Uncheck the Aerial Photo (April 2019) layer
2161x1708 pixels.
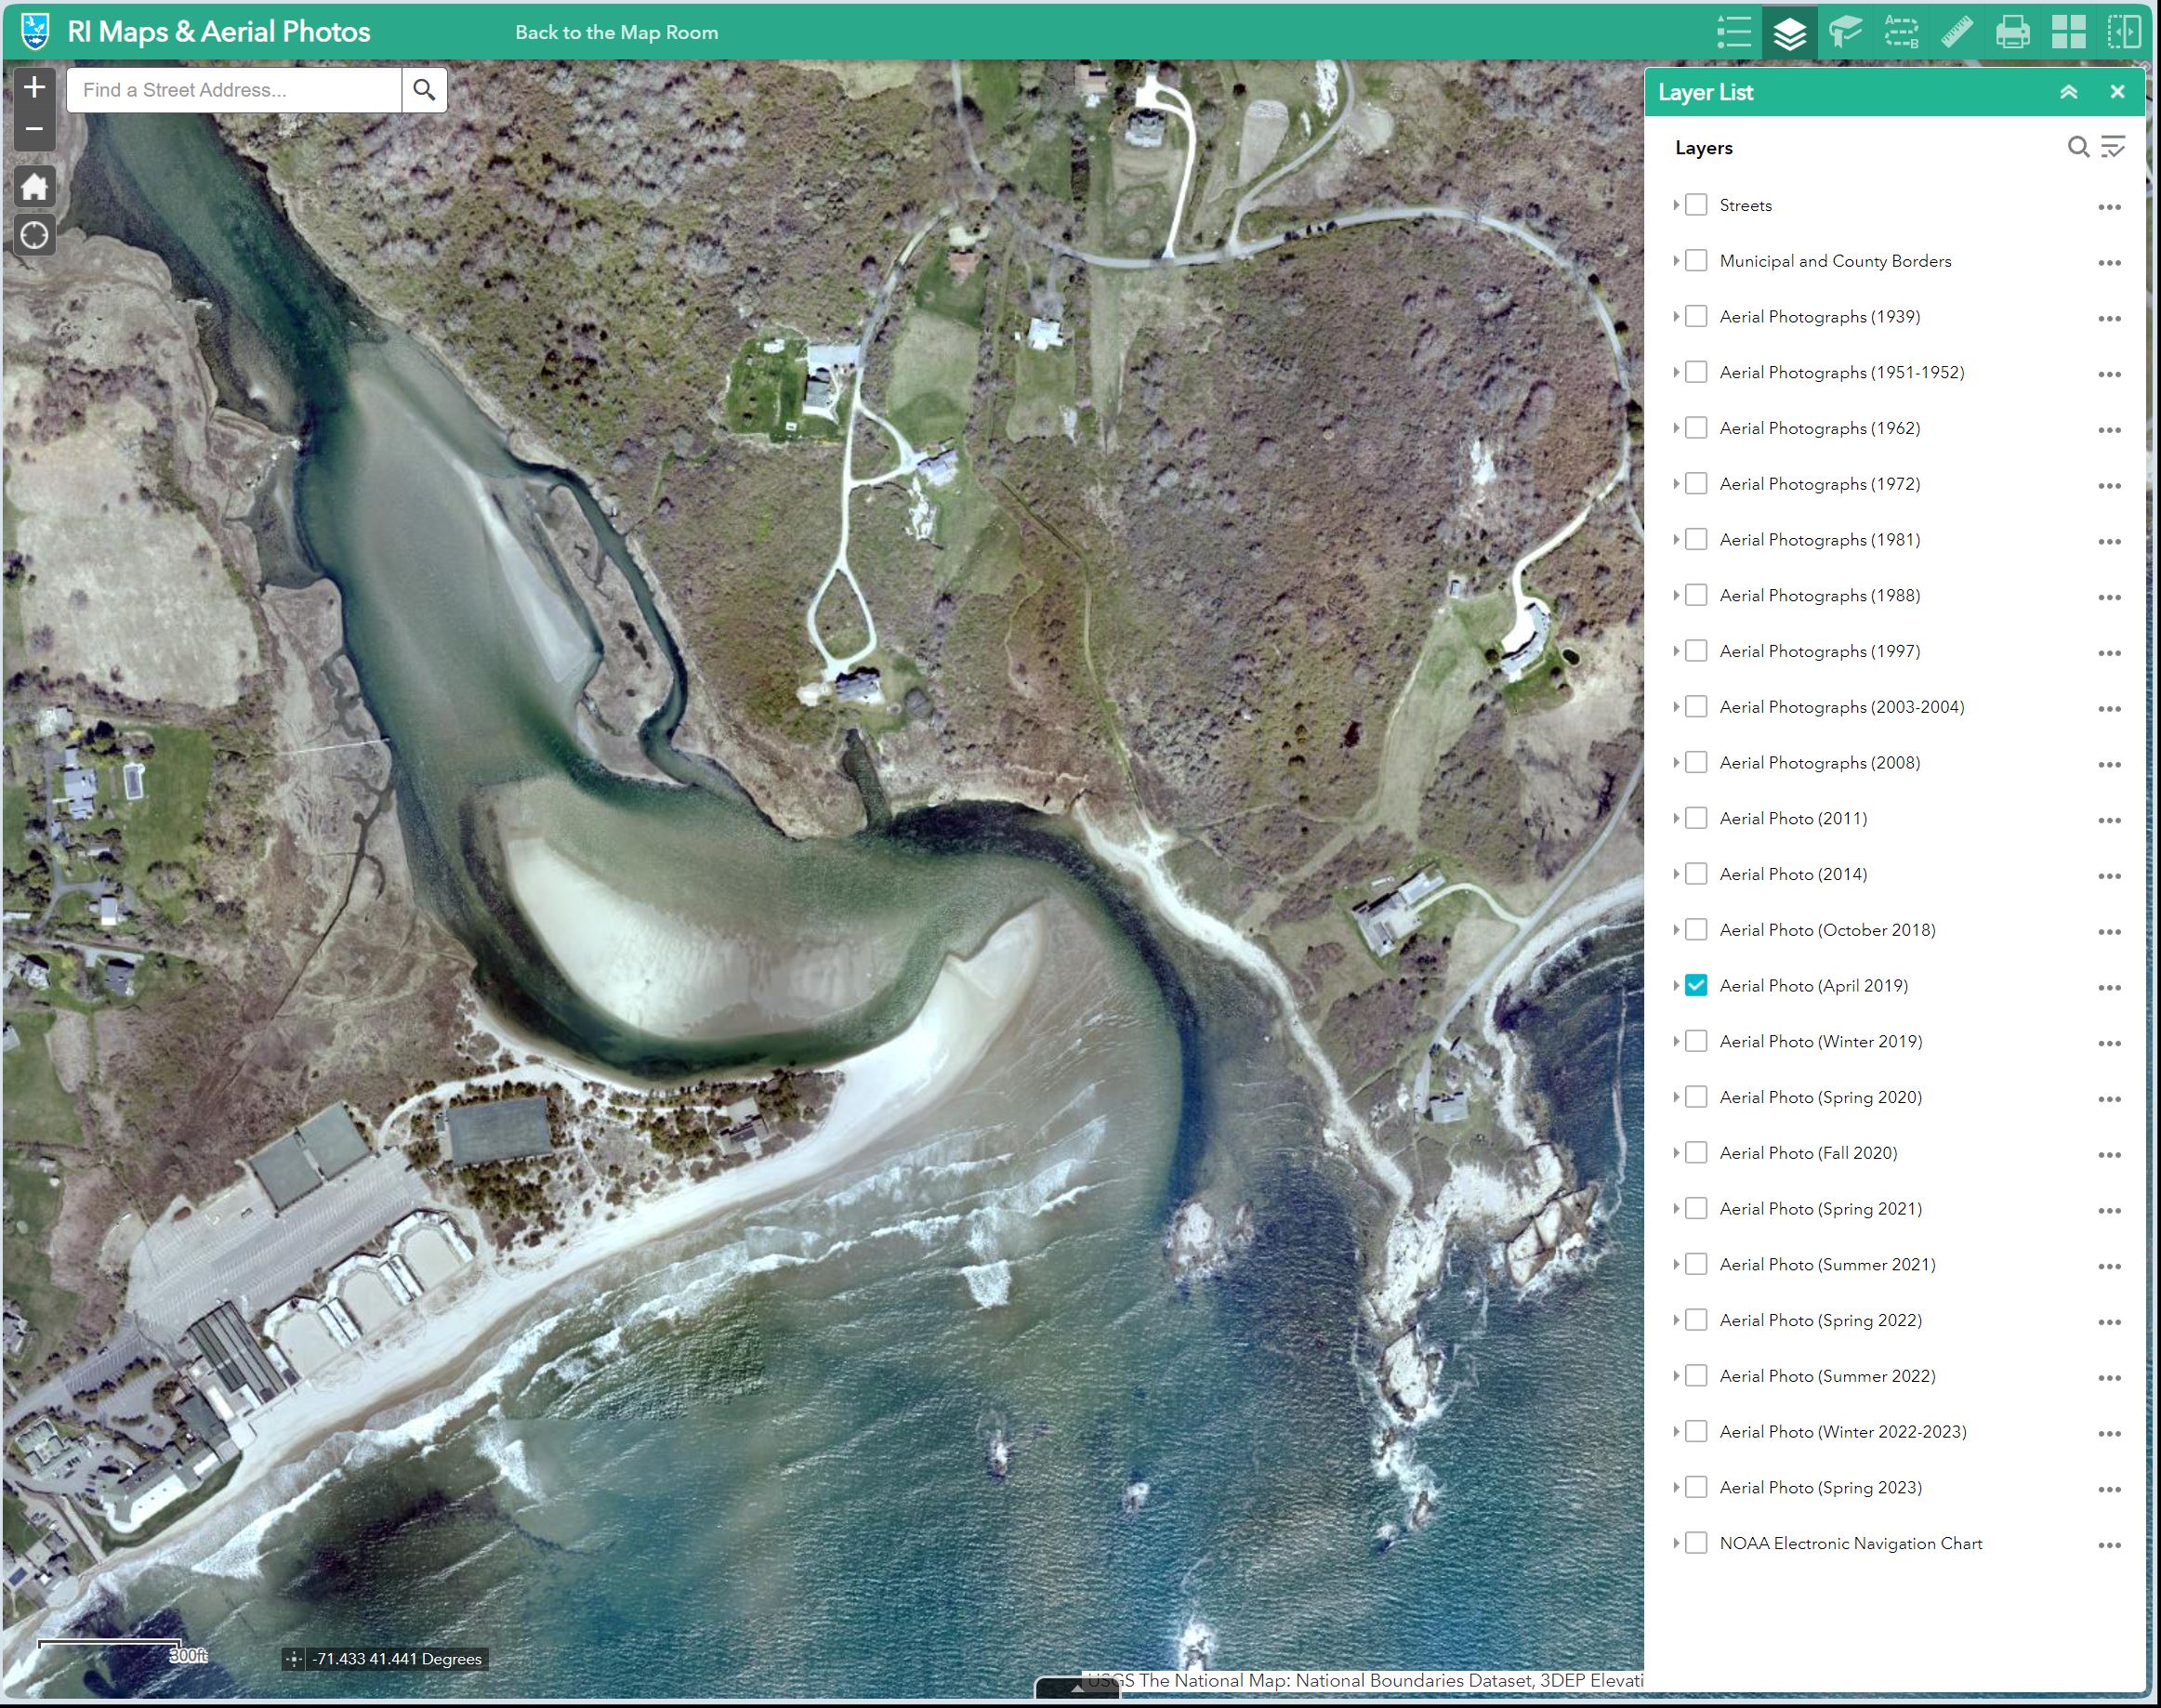coord(1695,985)
